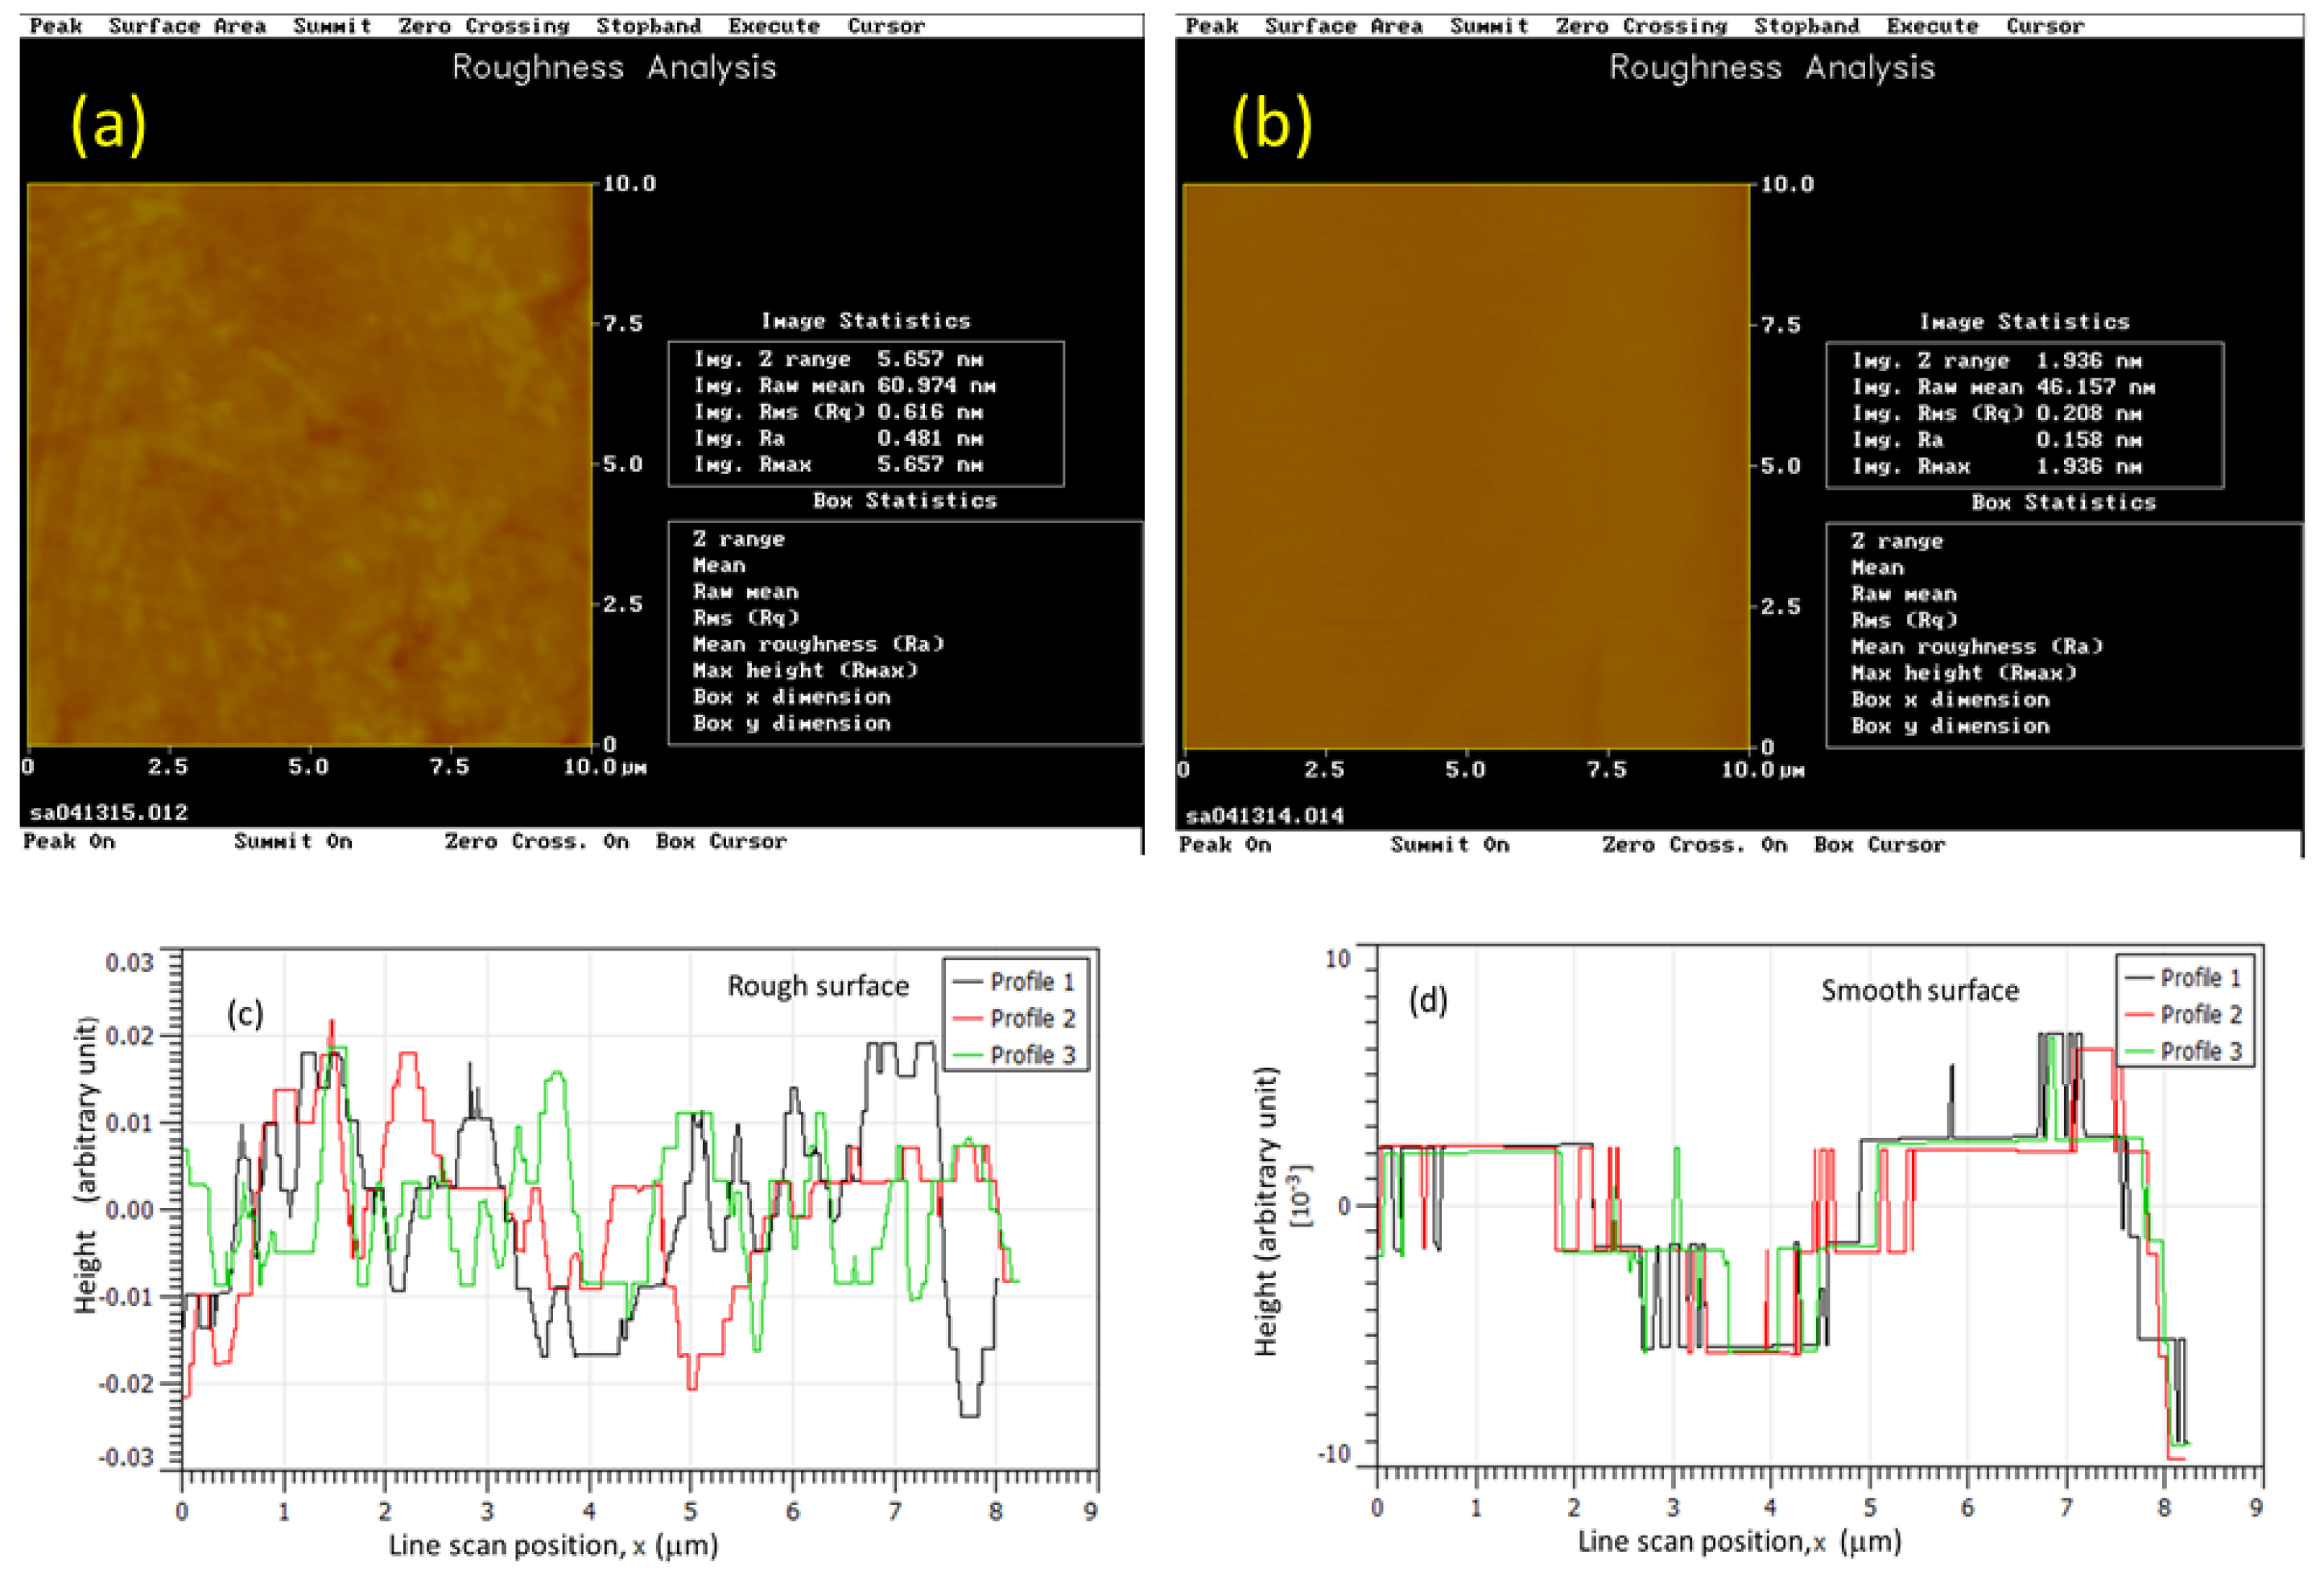Click Max height (Rmax) row in panel (a)
The height and width of the screenshot is (1571, 2324).
pos(806,671)
